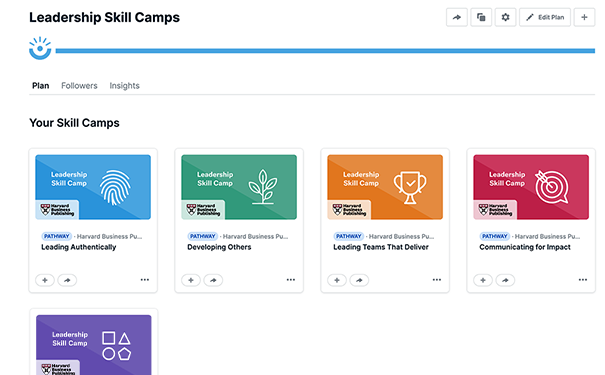
Task: Click Harvard Business Pu... under Developing Others
Action: (255, 236)
